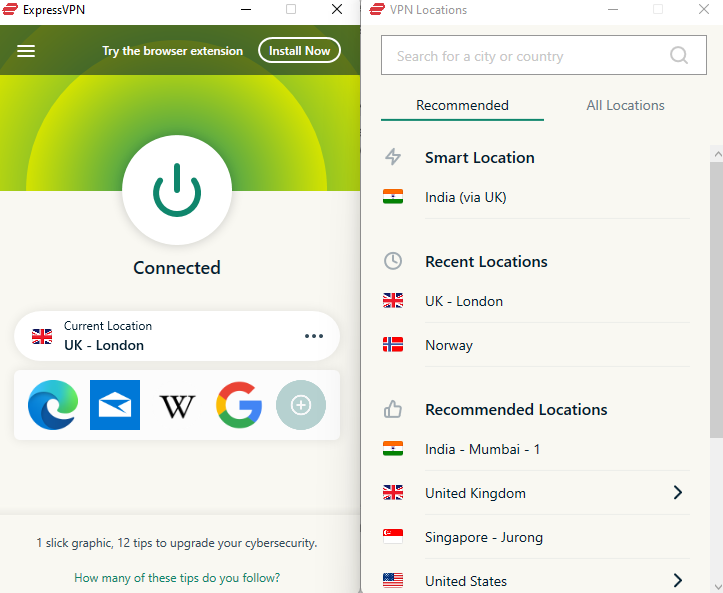Expand the United States locations chevron
The width and height of the screenshot is (723, 593).
(x=677, y=580)
